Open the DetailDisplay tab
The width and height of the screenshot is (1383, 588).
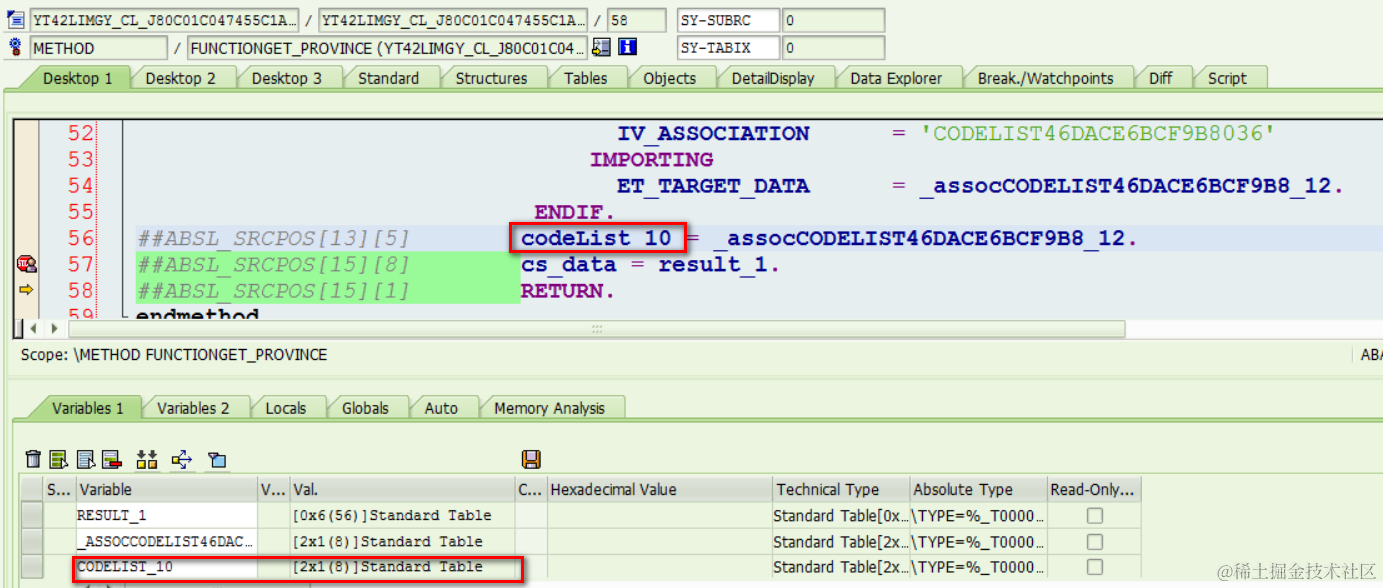[x=773, y=78]
